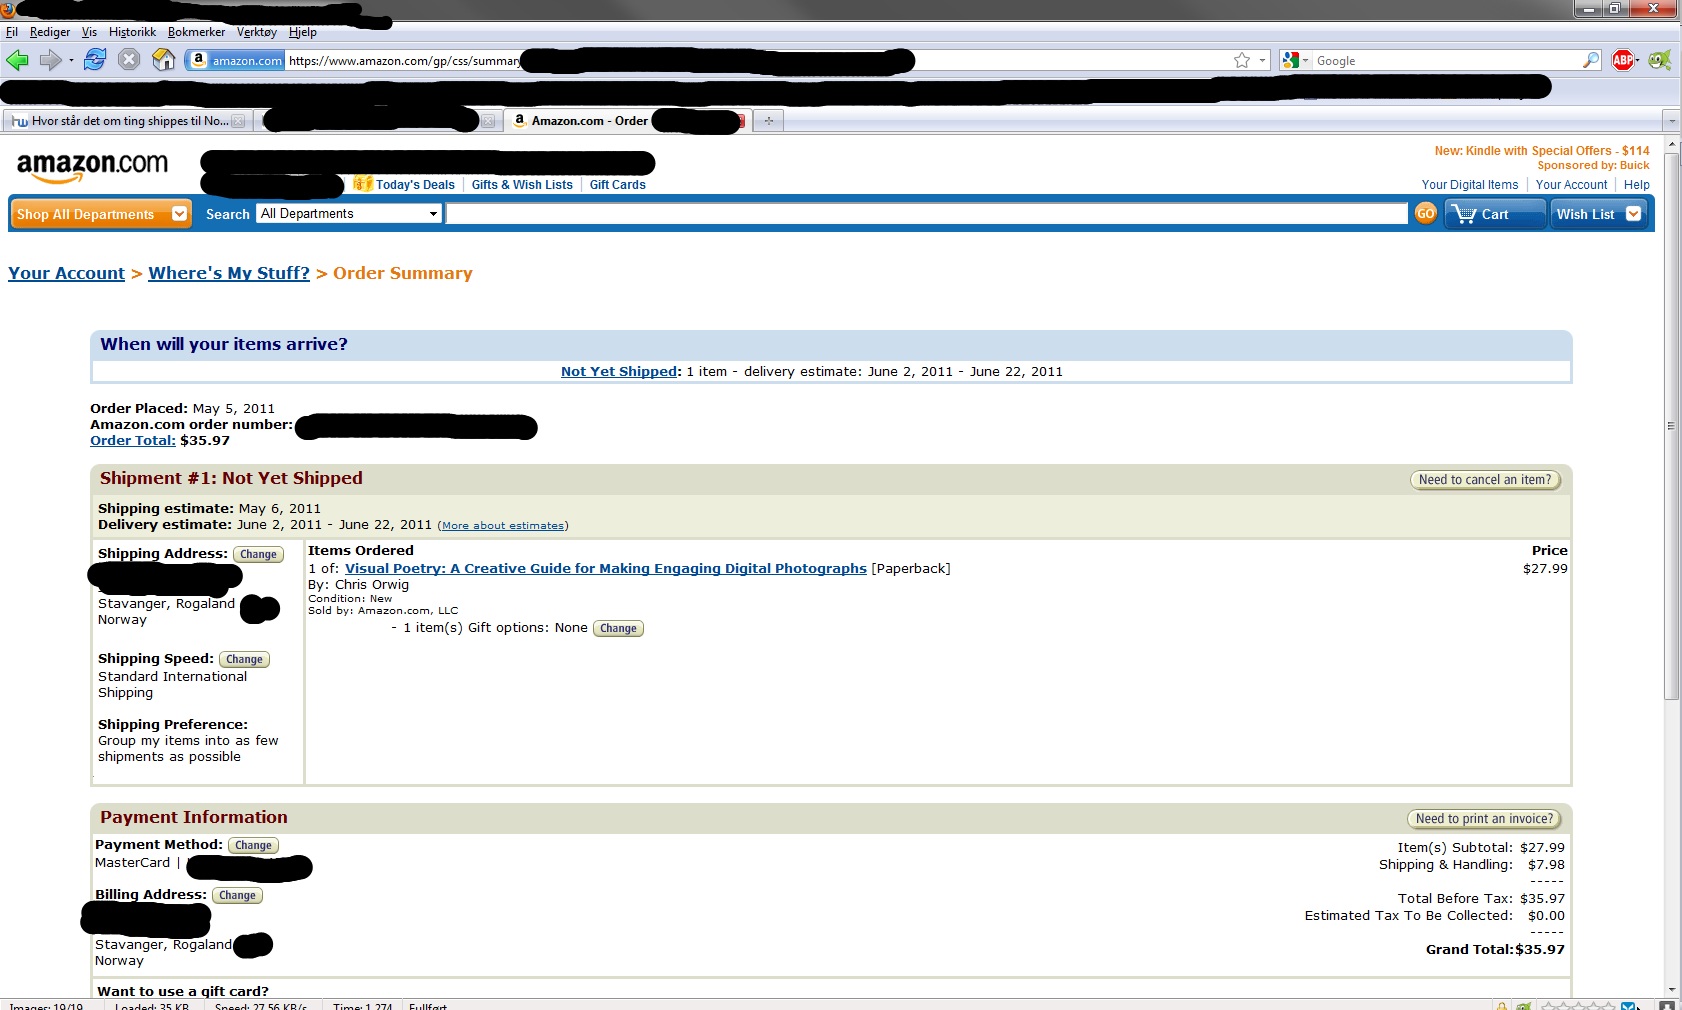Open the Your Account breadcrumb link
This screenshot has height=1010, width=1682.
click(x=67, y=273)
